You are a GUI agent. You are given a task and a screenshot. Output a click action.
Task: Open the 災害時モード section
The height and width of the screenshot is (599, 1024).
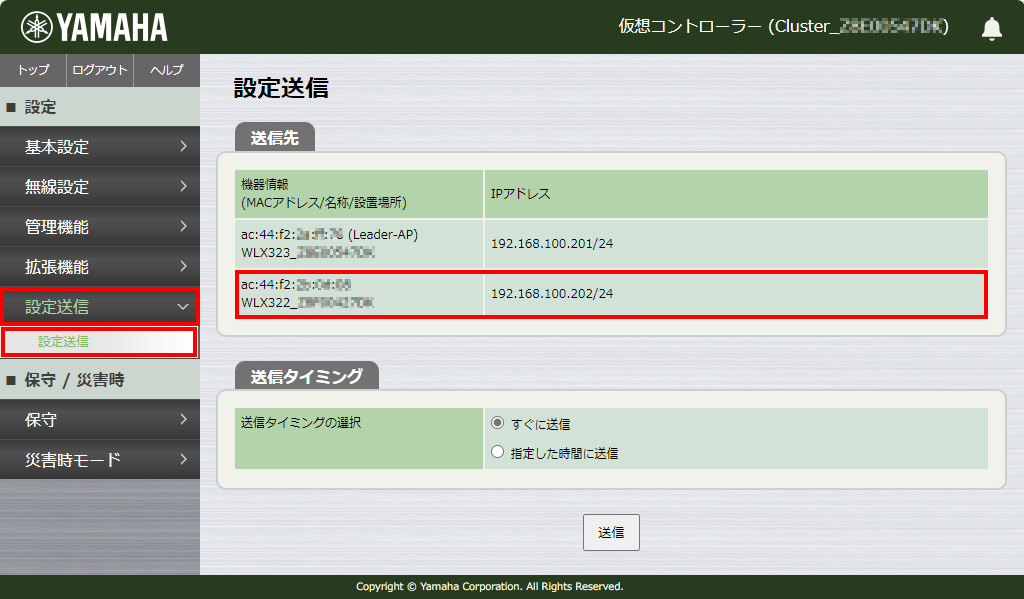[100, 460]
